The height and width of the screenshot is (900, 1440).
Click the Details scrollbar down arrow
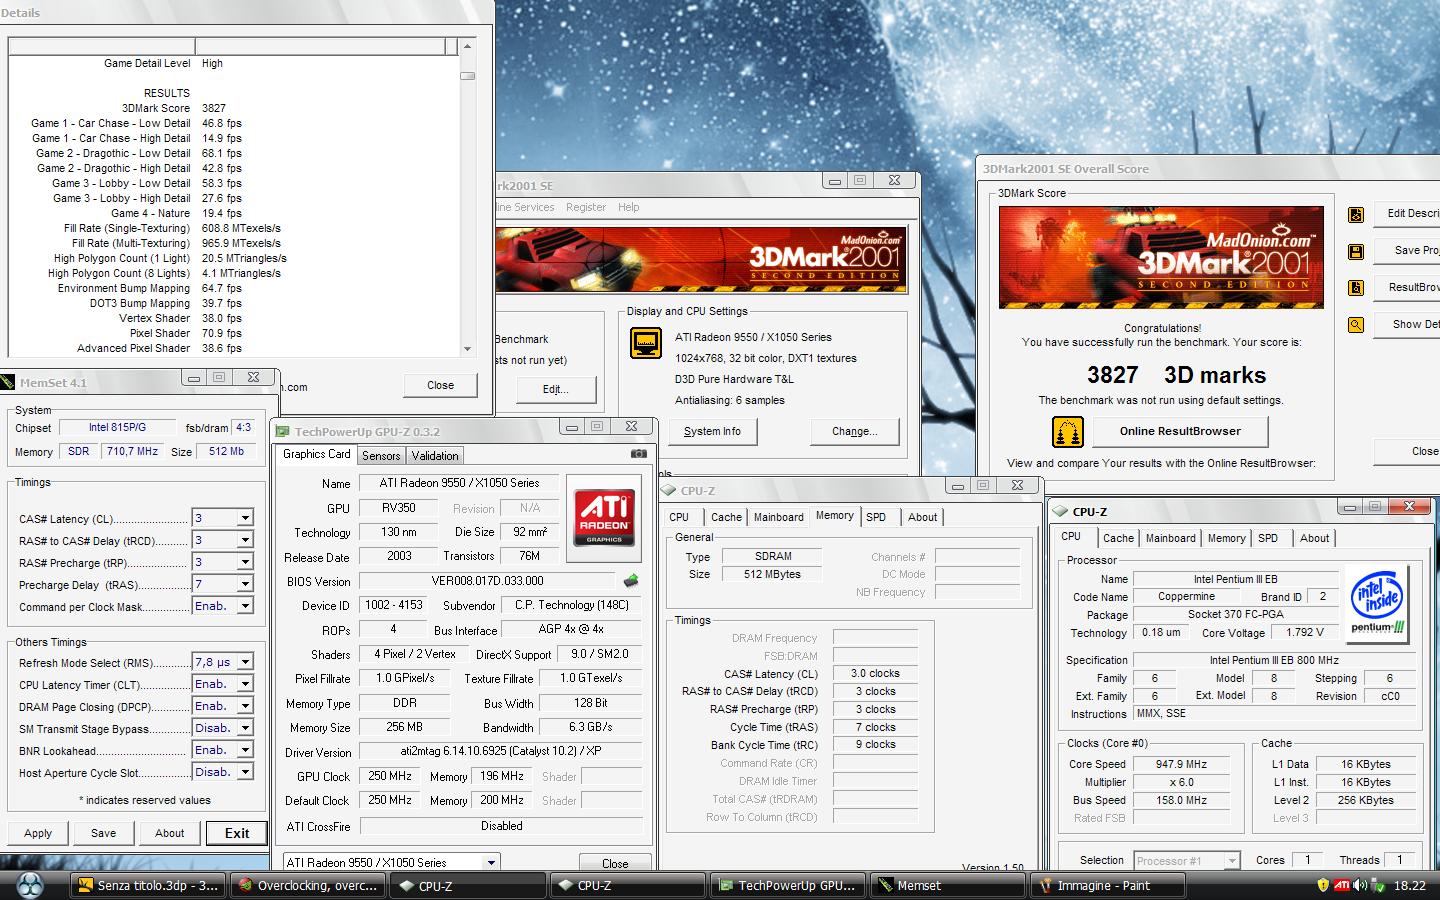tap(467, 349)
